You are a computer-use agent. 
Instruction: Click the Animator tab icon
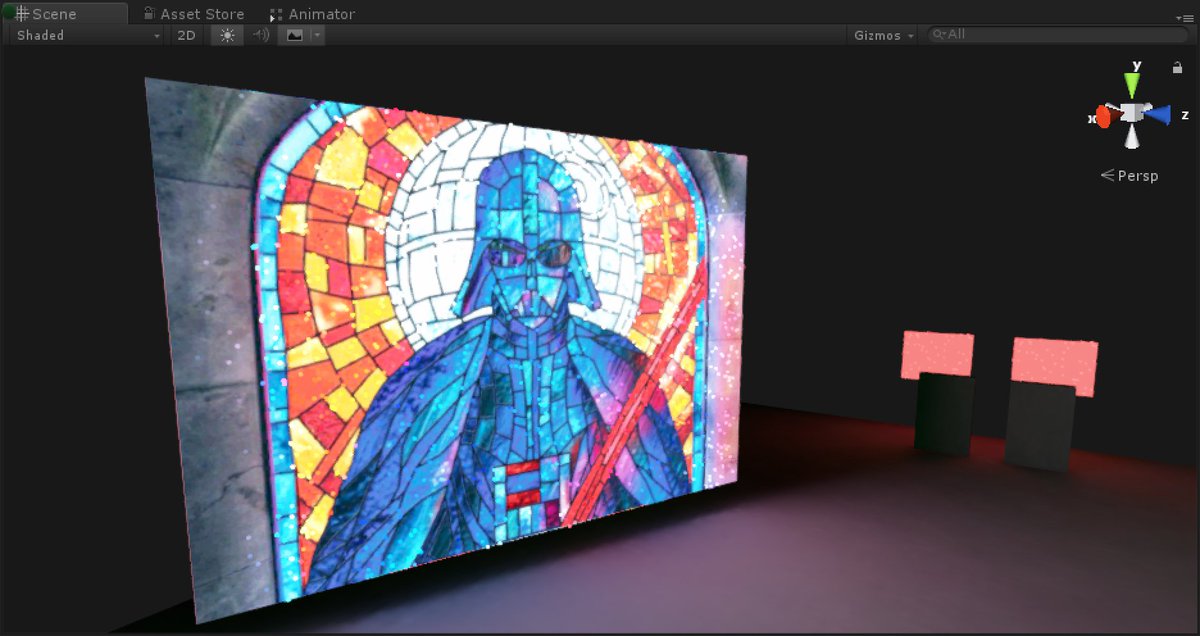coord(276,15)
